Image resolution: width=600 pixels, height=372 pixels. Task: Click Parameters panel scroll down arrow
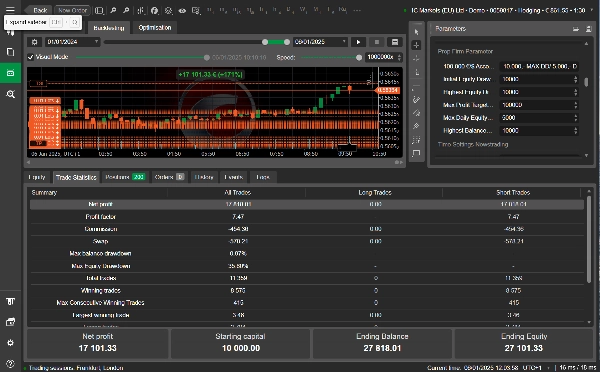(x=586, y=155)
